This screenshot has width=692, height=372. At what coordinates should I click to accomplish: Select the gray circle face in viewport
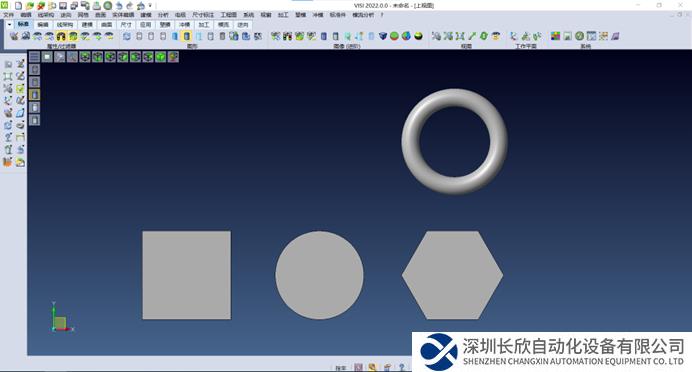pyautogui.click(x=320, y=275)
